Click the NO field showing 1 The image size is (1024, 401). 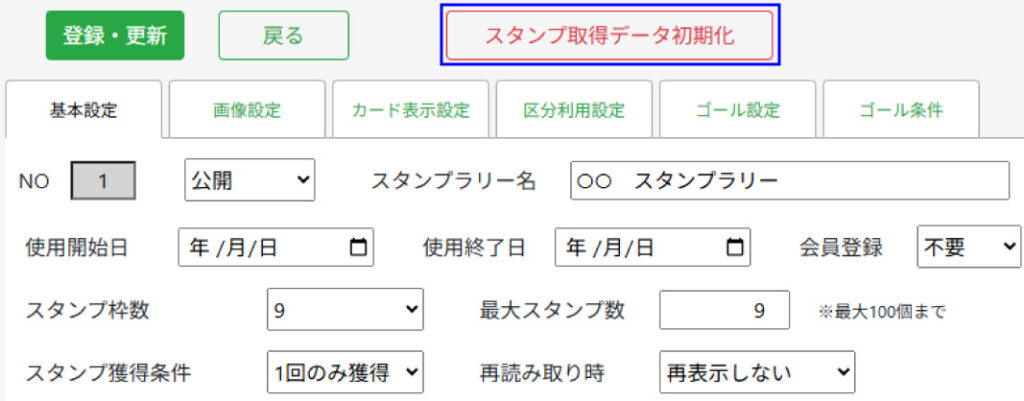click(x=103, y=181)
